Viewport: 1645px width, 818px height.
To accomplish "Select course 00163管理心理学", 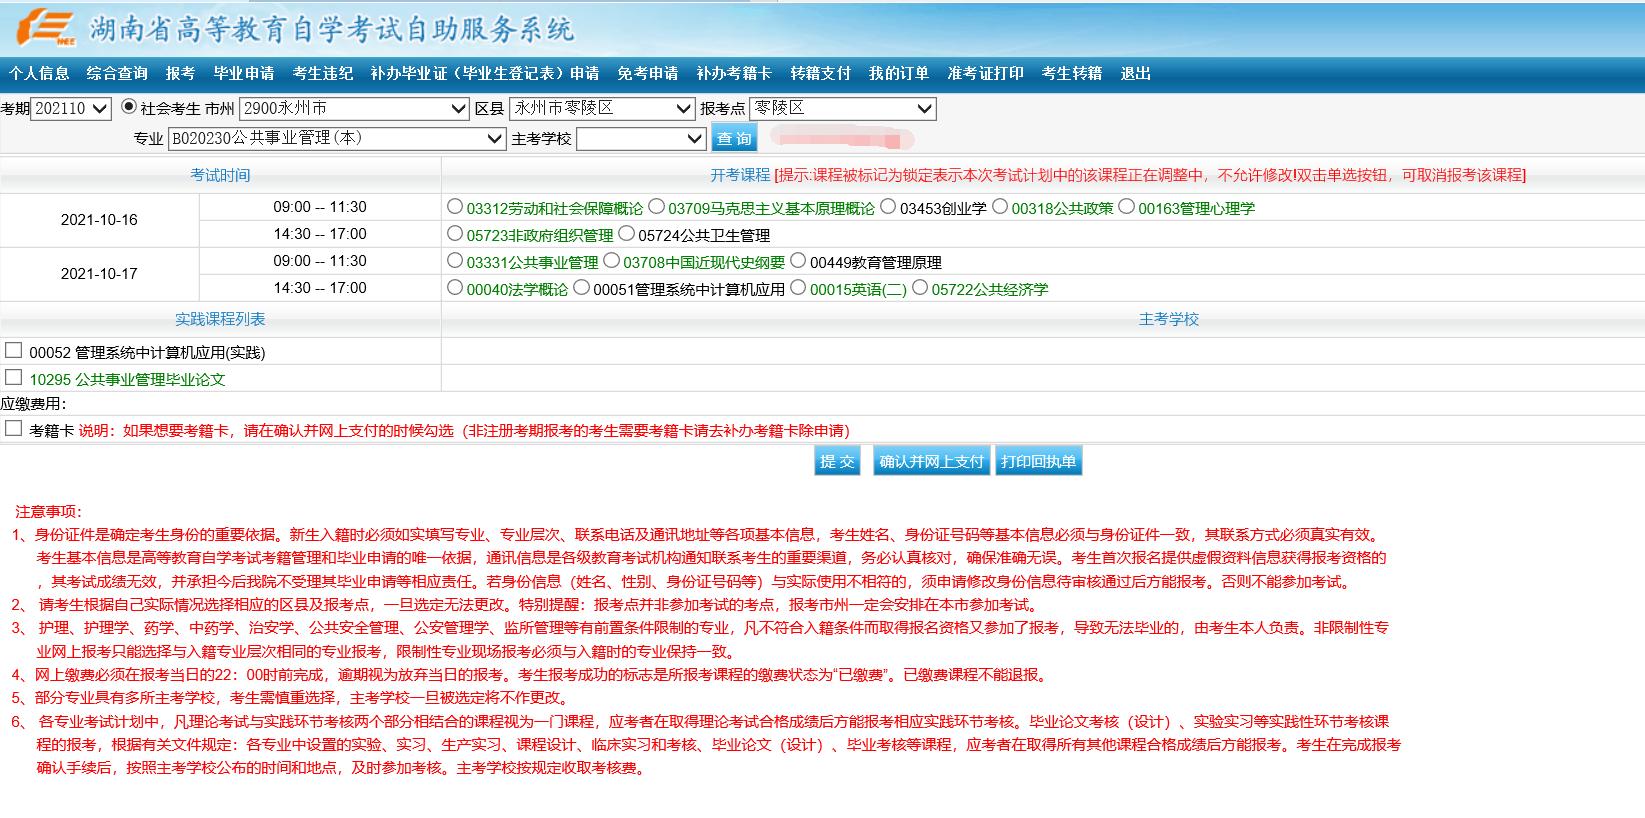I will 1127,206.
